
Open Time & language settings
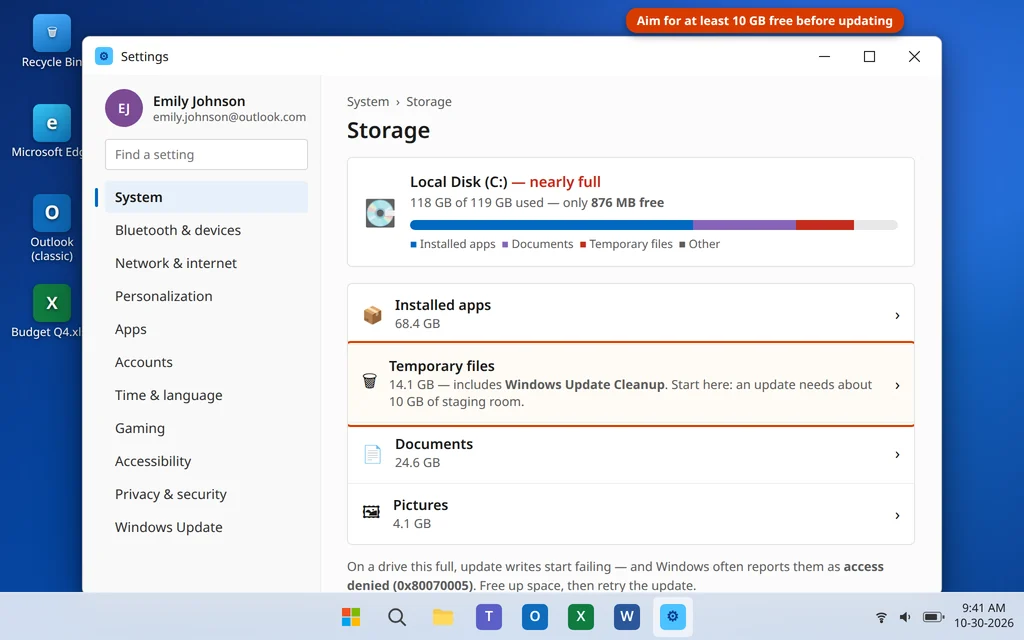tap(206, 395)
